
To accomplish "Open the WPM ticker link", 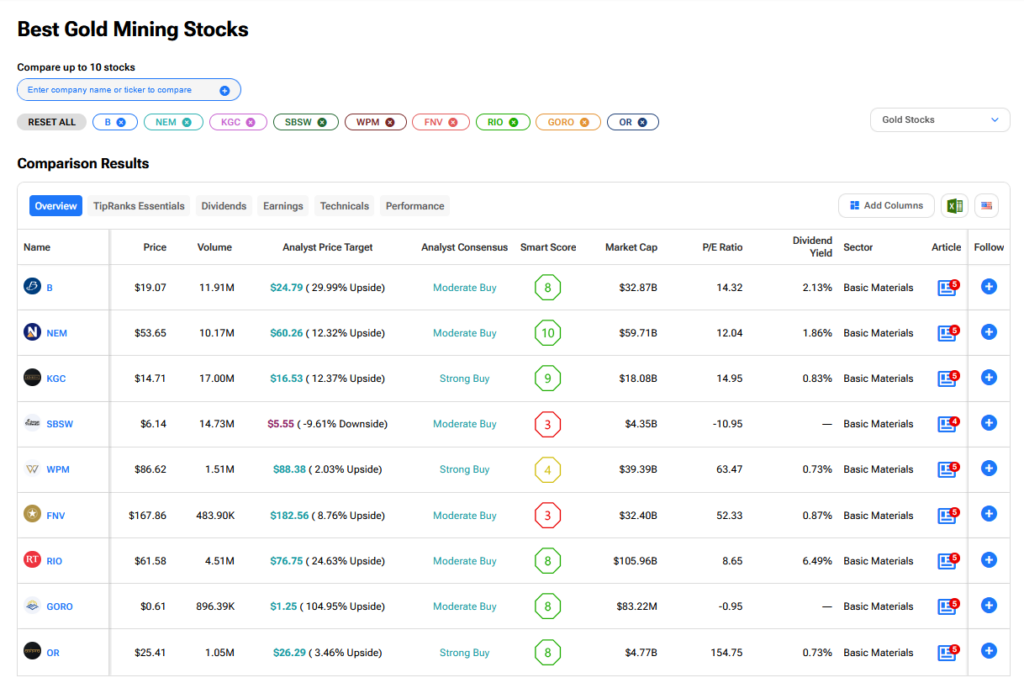I will 57,469.
